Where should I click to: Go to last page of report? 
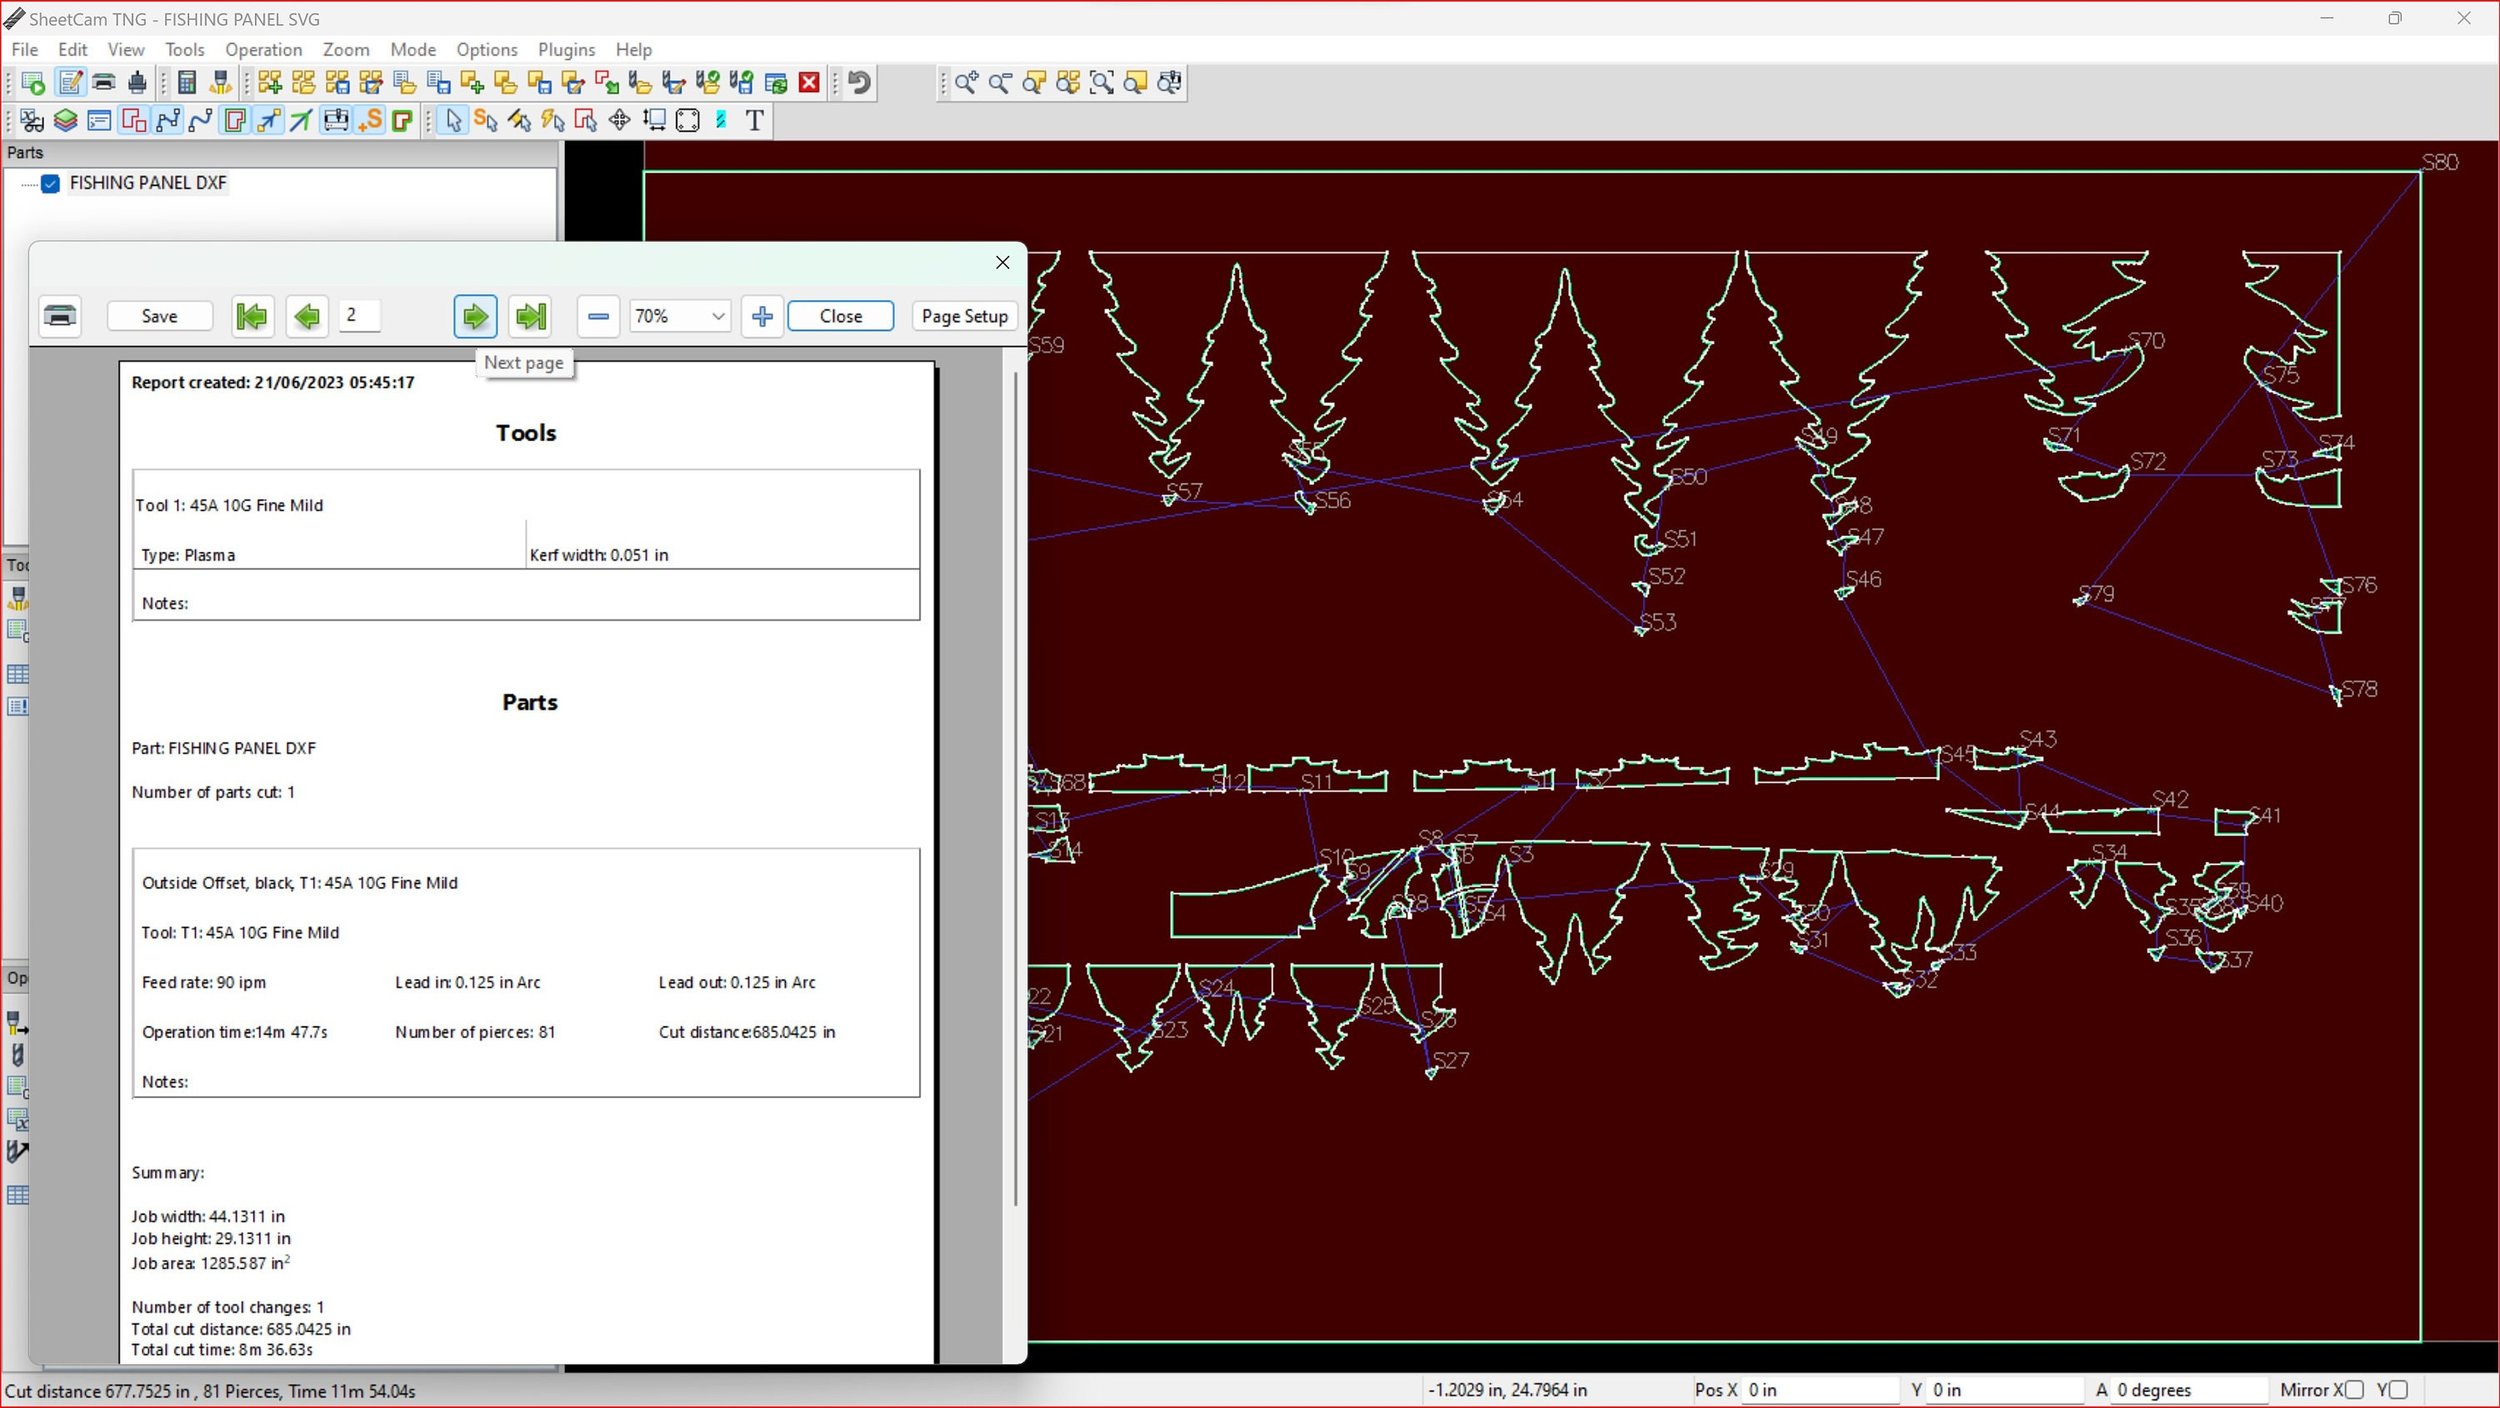tap(530, 316)
